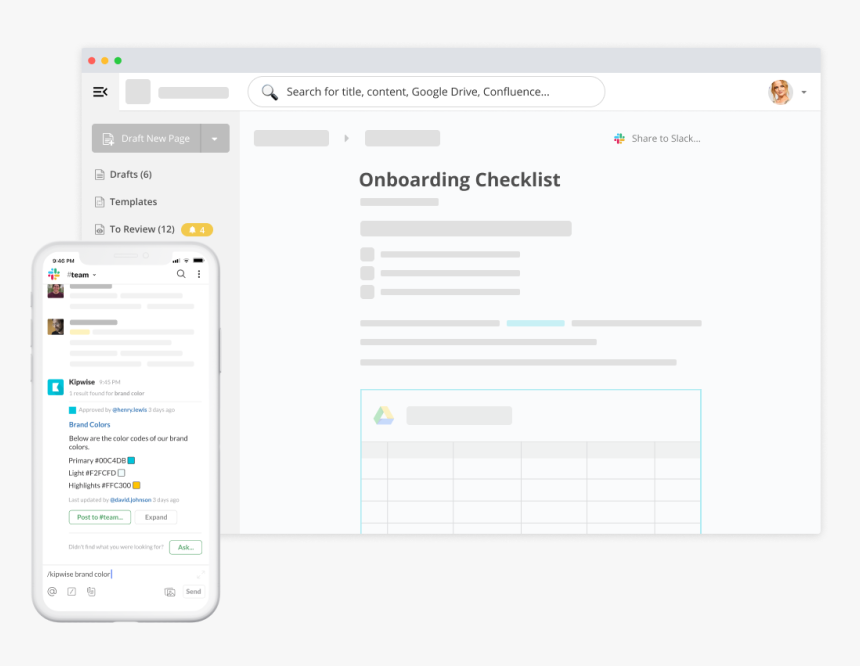The height and width of the screenshot is (666, 860).
Task: Open the dropdown arrow beside Draft New Page
Action: (x=215, y=139)
